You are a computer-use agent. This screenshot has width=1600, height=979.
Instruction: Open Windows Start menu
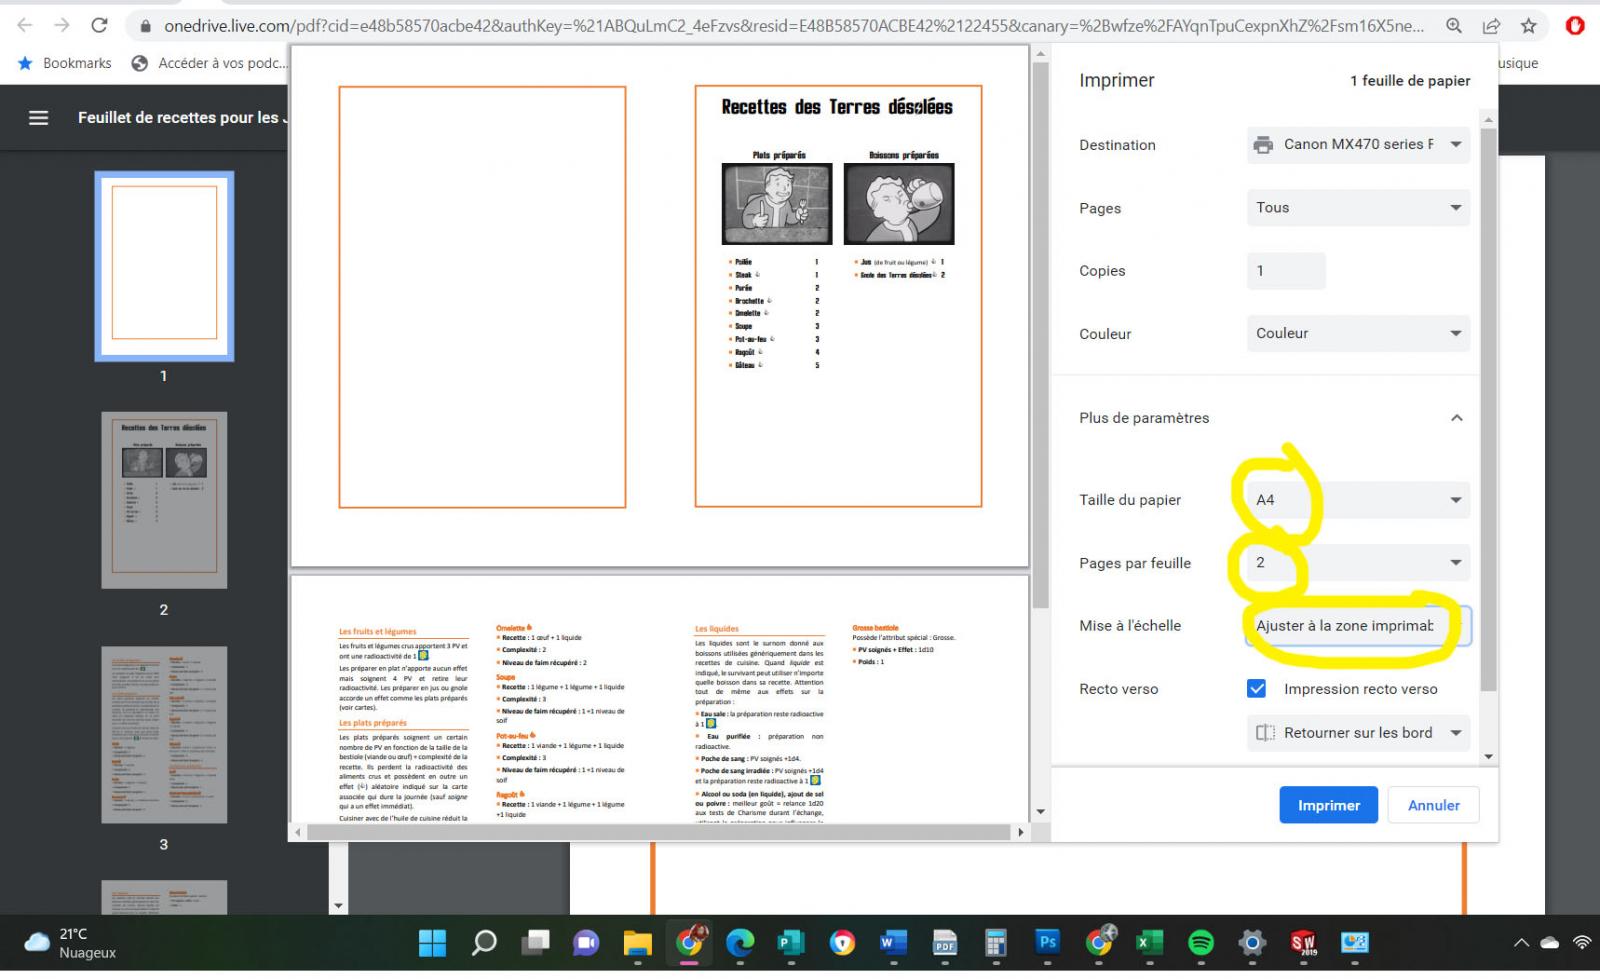point(432,942)
